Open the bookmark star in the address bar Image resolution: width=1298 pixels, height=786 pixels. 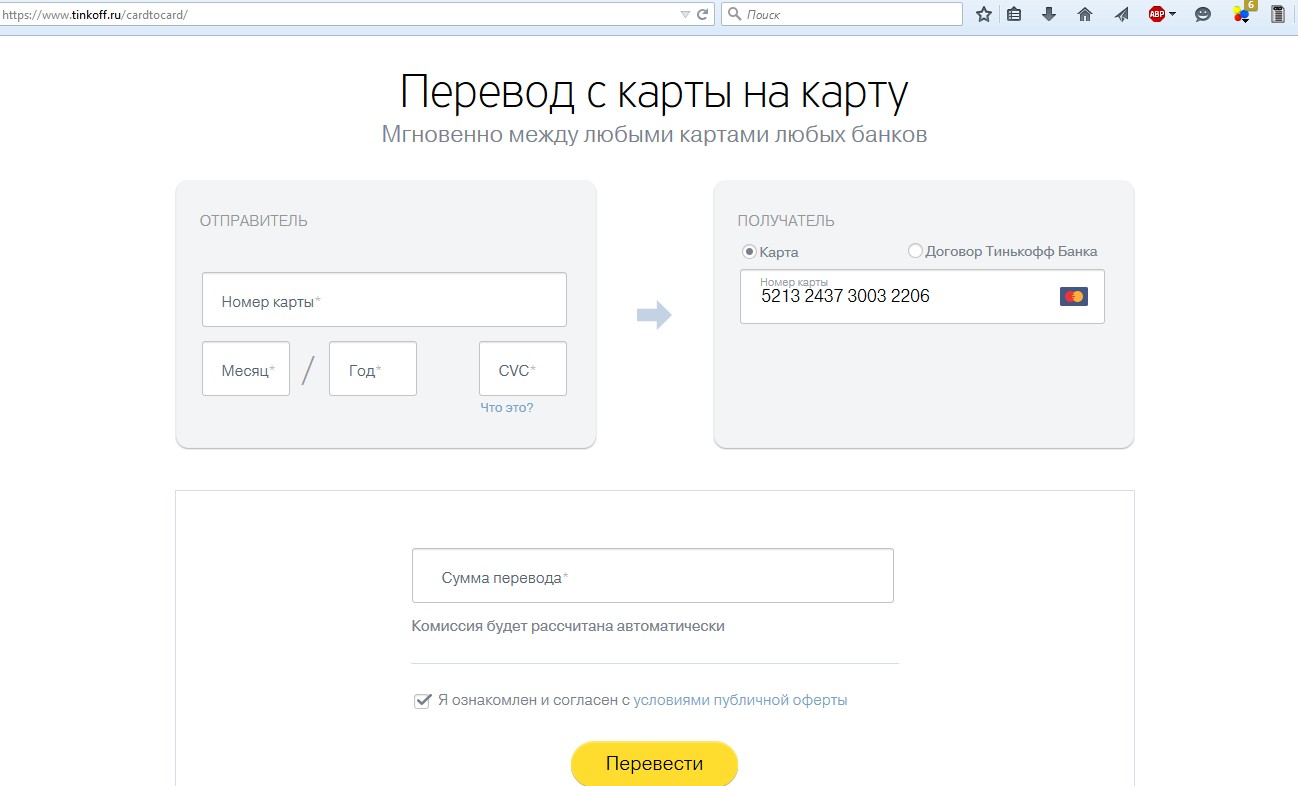click(983, 14)
